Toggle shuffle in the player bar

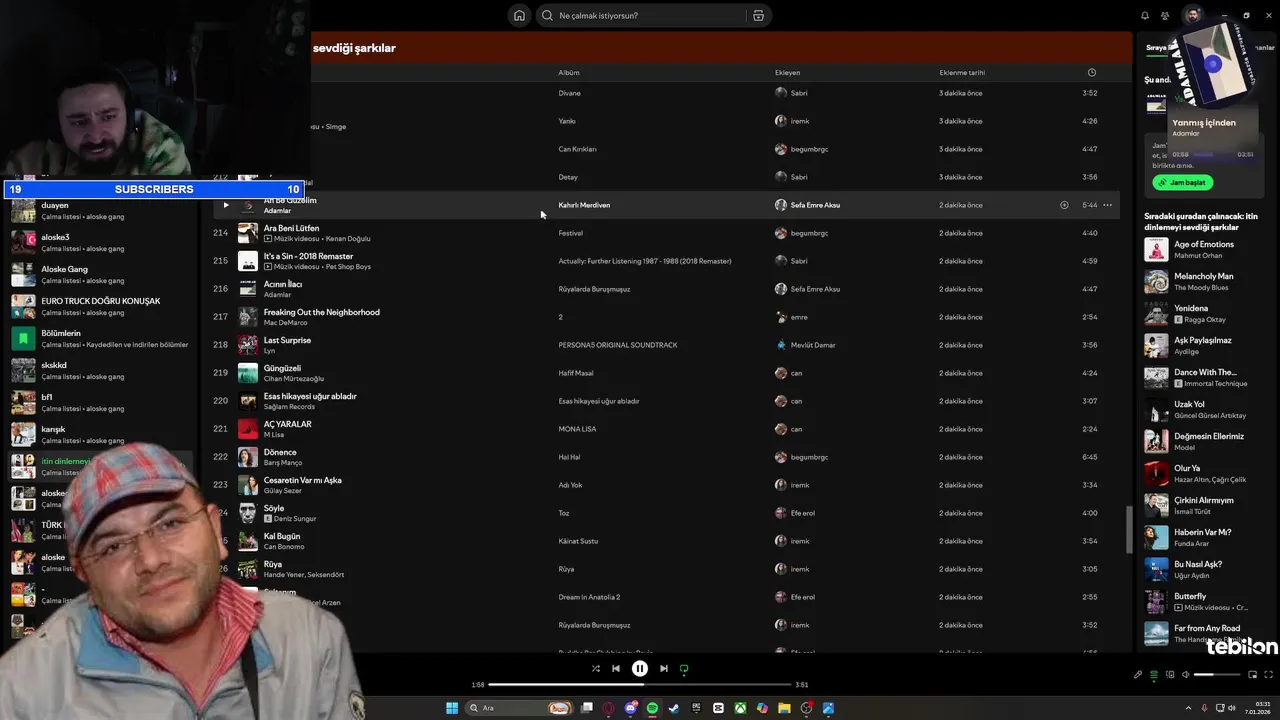pyautogui.click(x=596, y=668)
